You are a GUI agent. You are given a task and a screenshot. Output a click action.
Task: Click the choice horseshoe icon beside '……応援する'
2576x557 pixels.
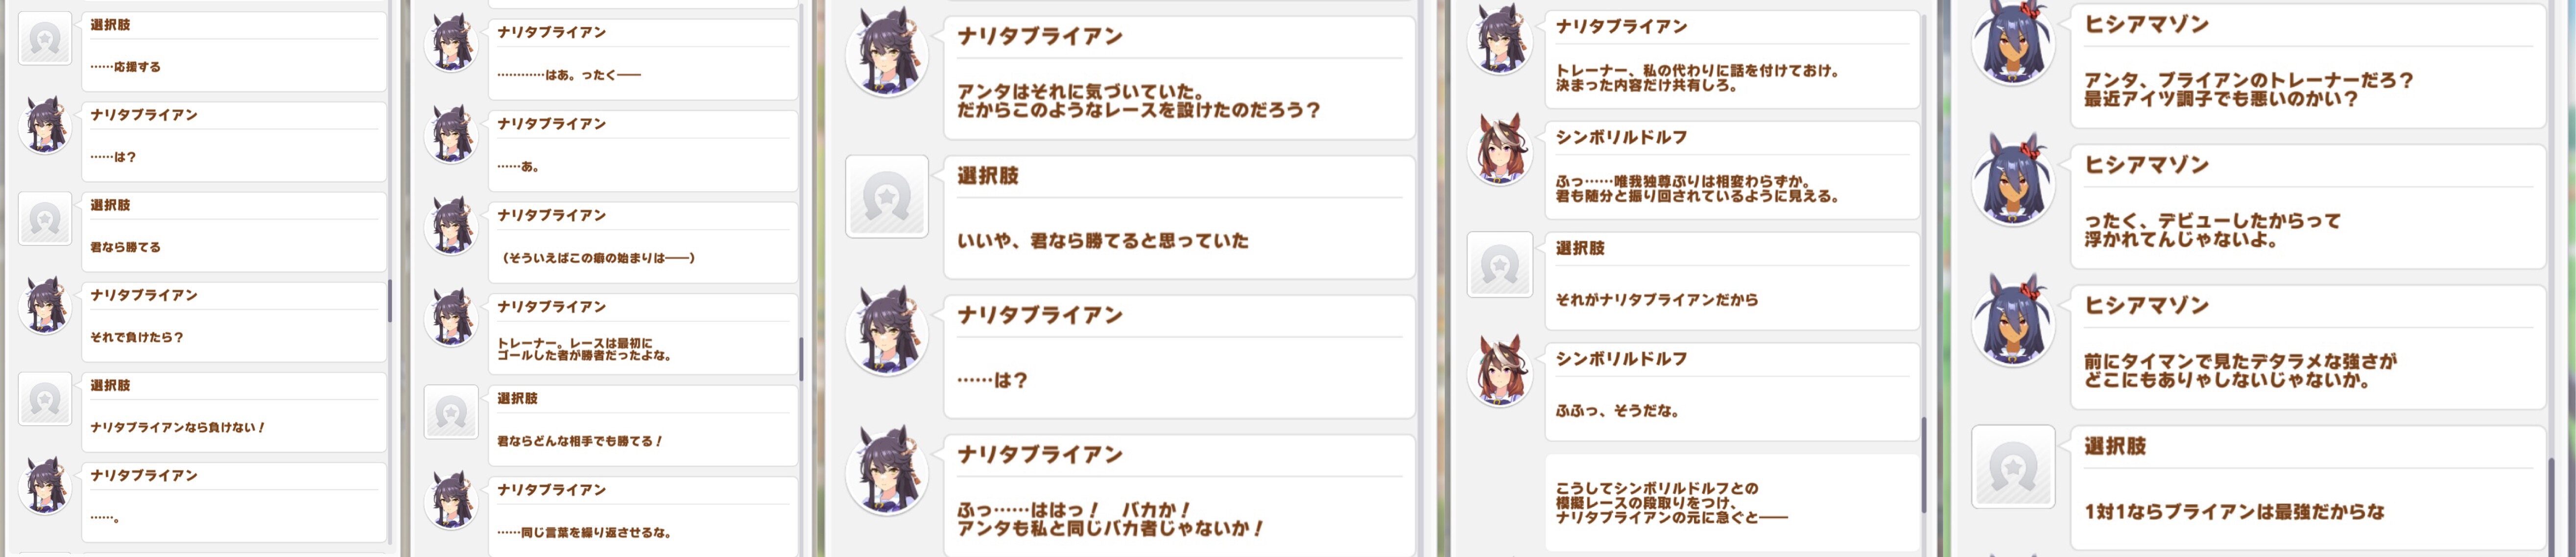tap(45, 38)
